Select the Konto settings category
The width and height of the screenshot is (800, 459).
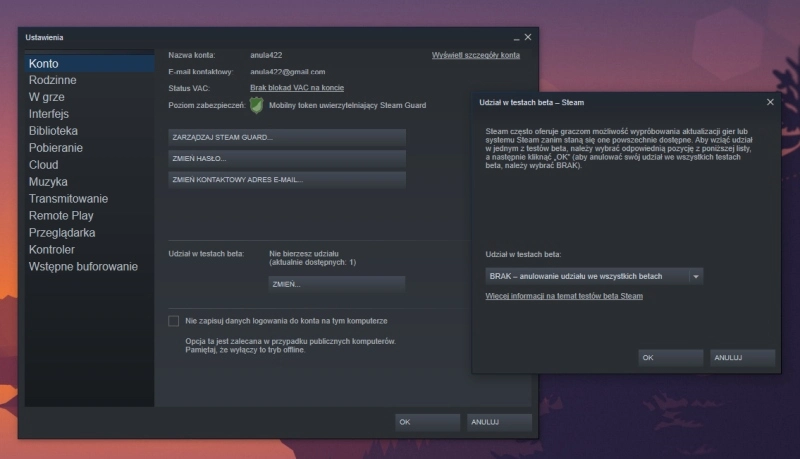click(89, 64)
